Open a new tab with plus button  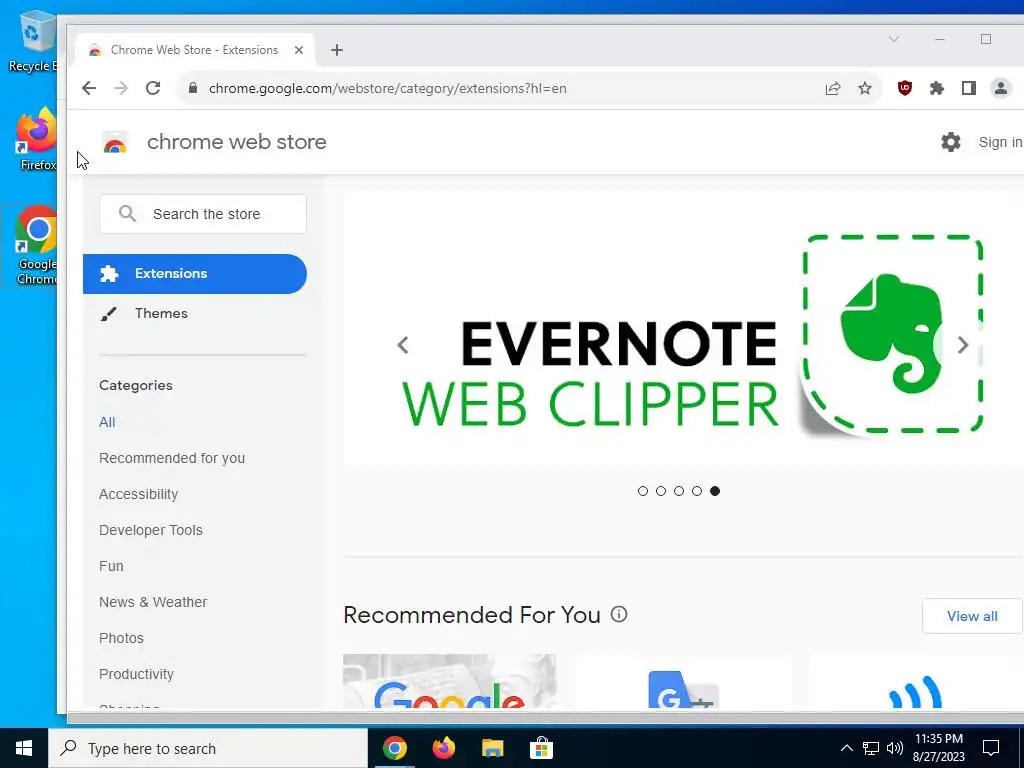coord(337,50)
